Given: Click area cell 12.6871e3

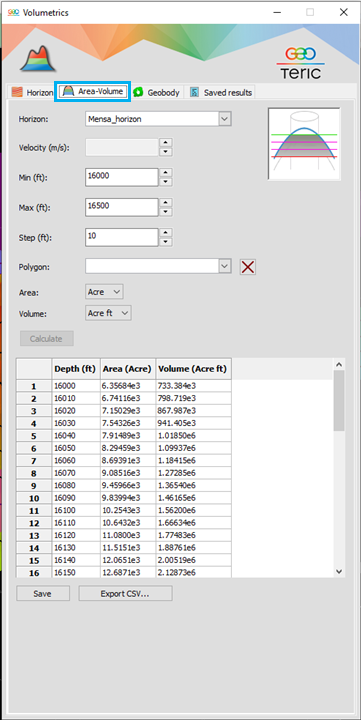Looking at the screenshot, I should click(x=128, y=572).
